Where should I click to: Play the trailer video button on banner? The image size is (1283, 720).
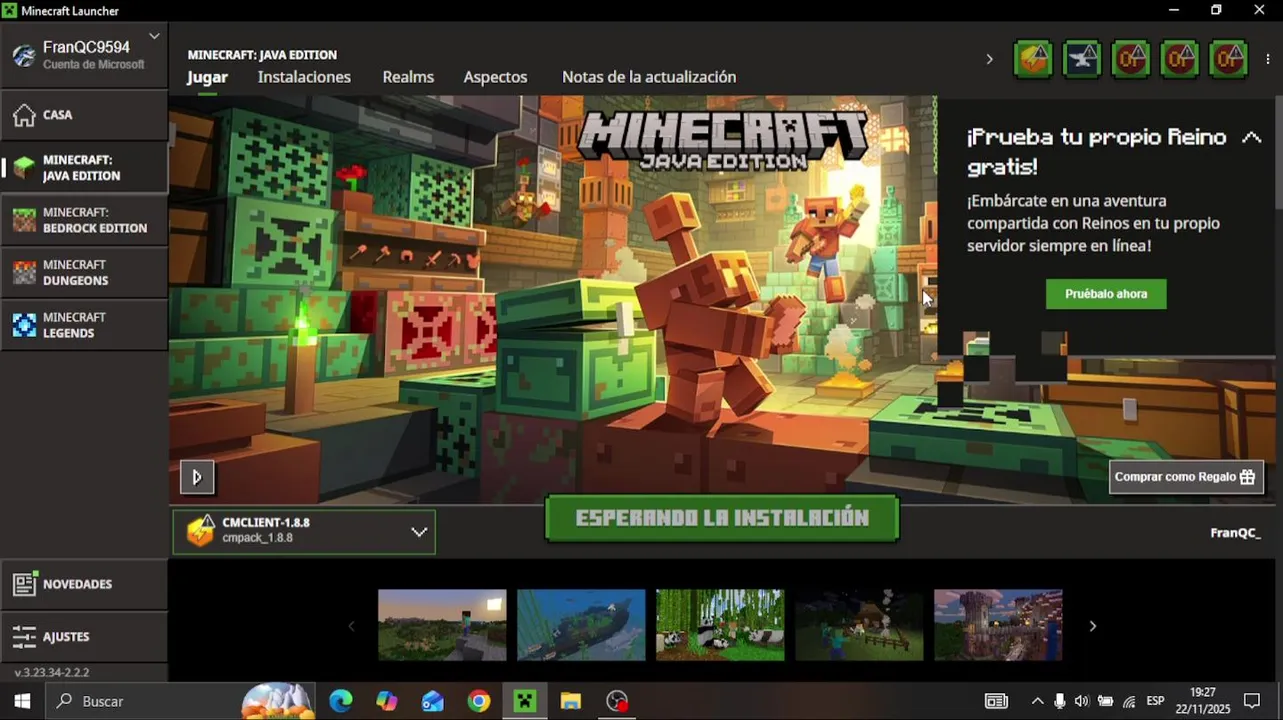pyautogui.click(x=197, y=477)
